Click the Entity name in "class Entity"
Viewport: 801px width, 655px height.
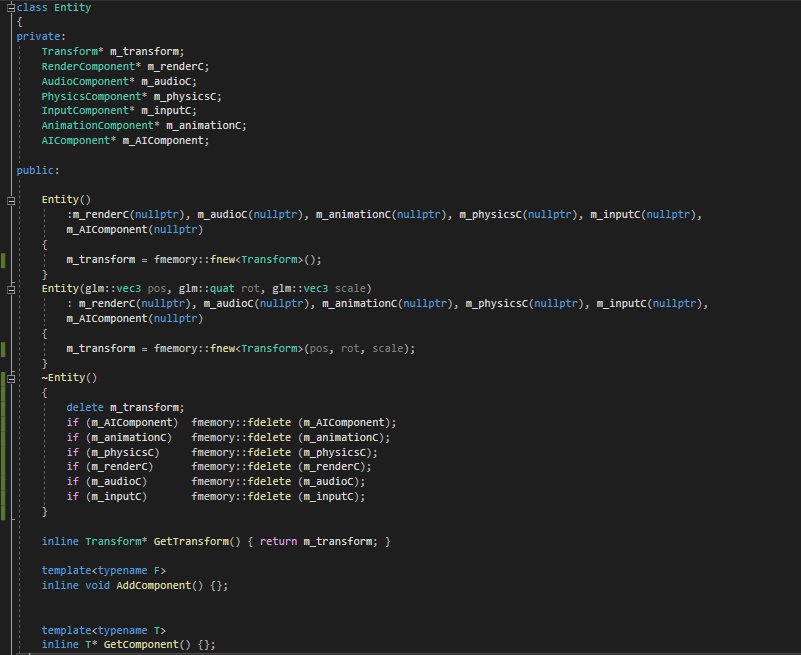coord(73,7)
